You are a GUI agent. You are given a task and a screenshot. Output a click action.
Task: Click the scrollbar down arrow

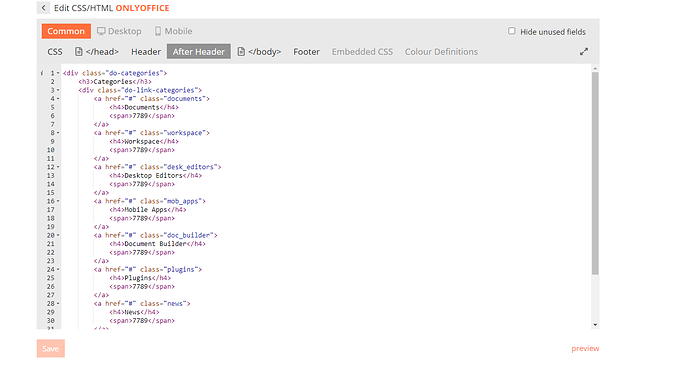point(595,325)
